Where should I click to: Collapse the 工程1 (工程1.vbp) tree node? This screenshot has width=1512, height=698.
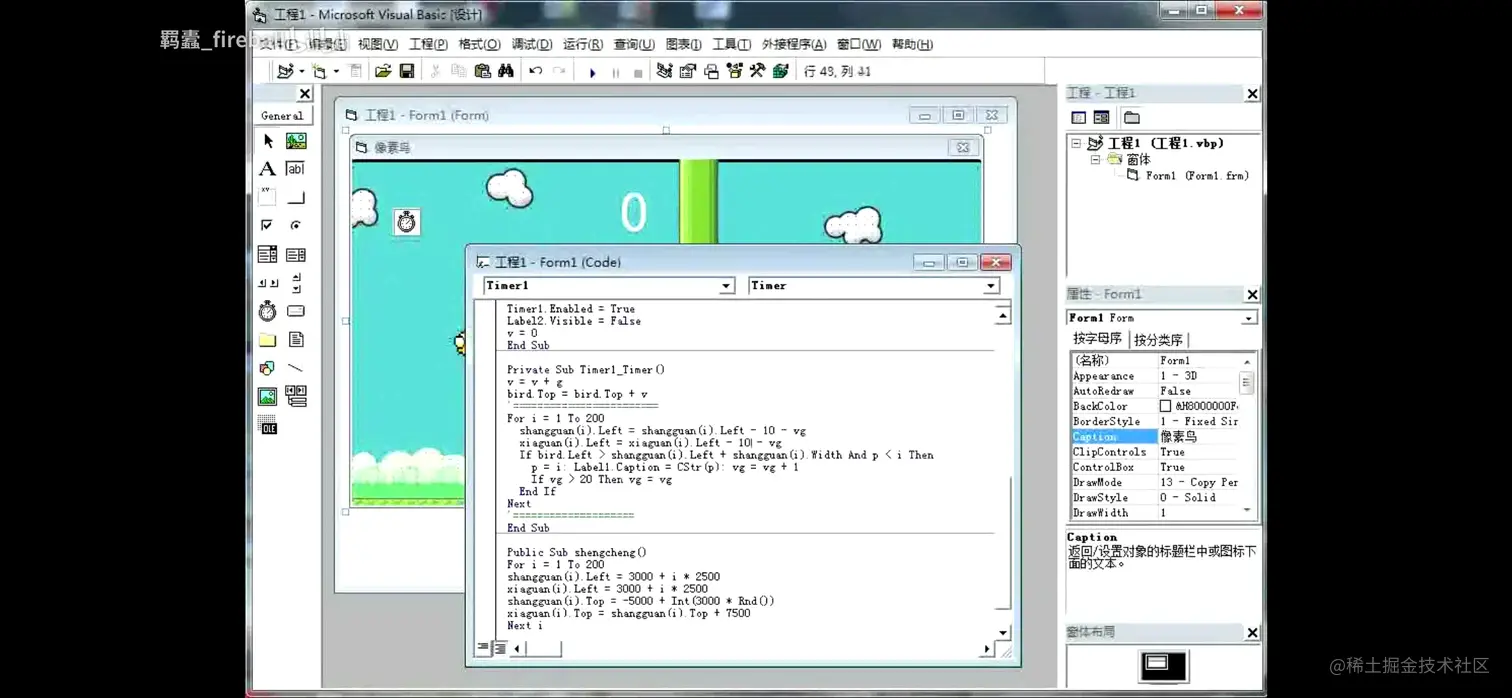click(1077, 144)
